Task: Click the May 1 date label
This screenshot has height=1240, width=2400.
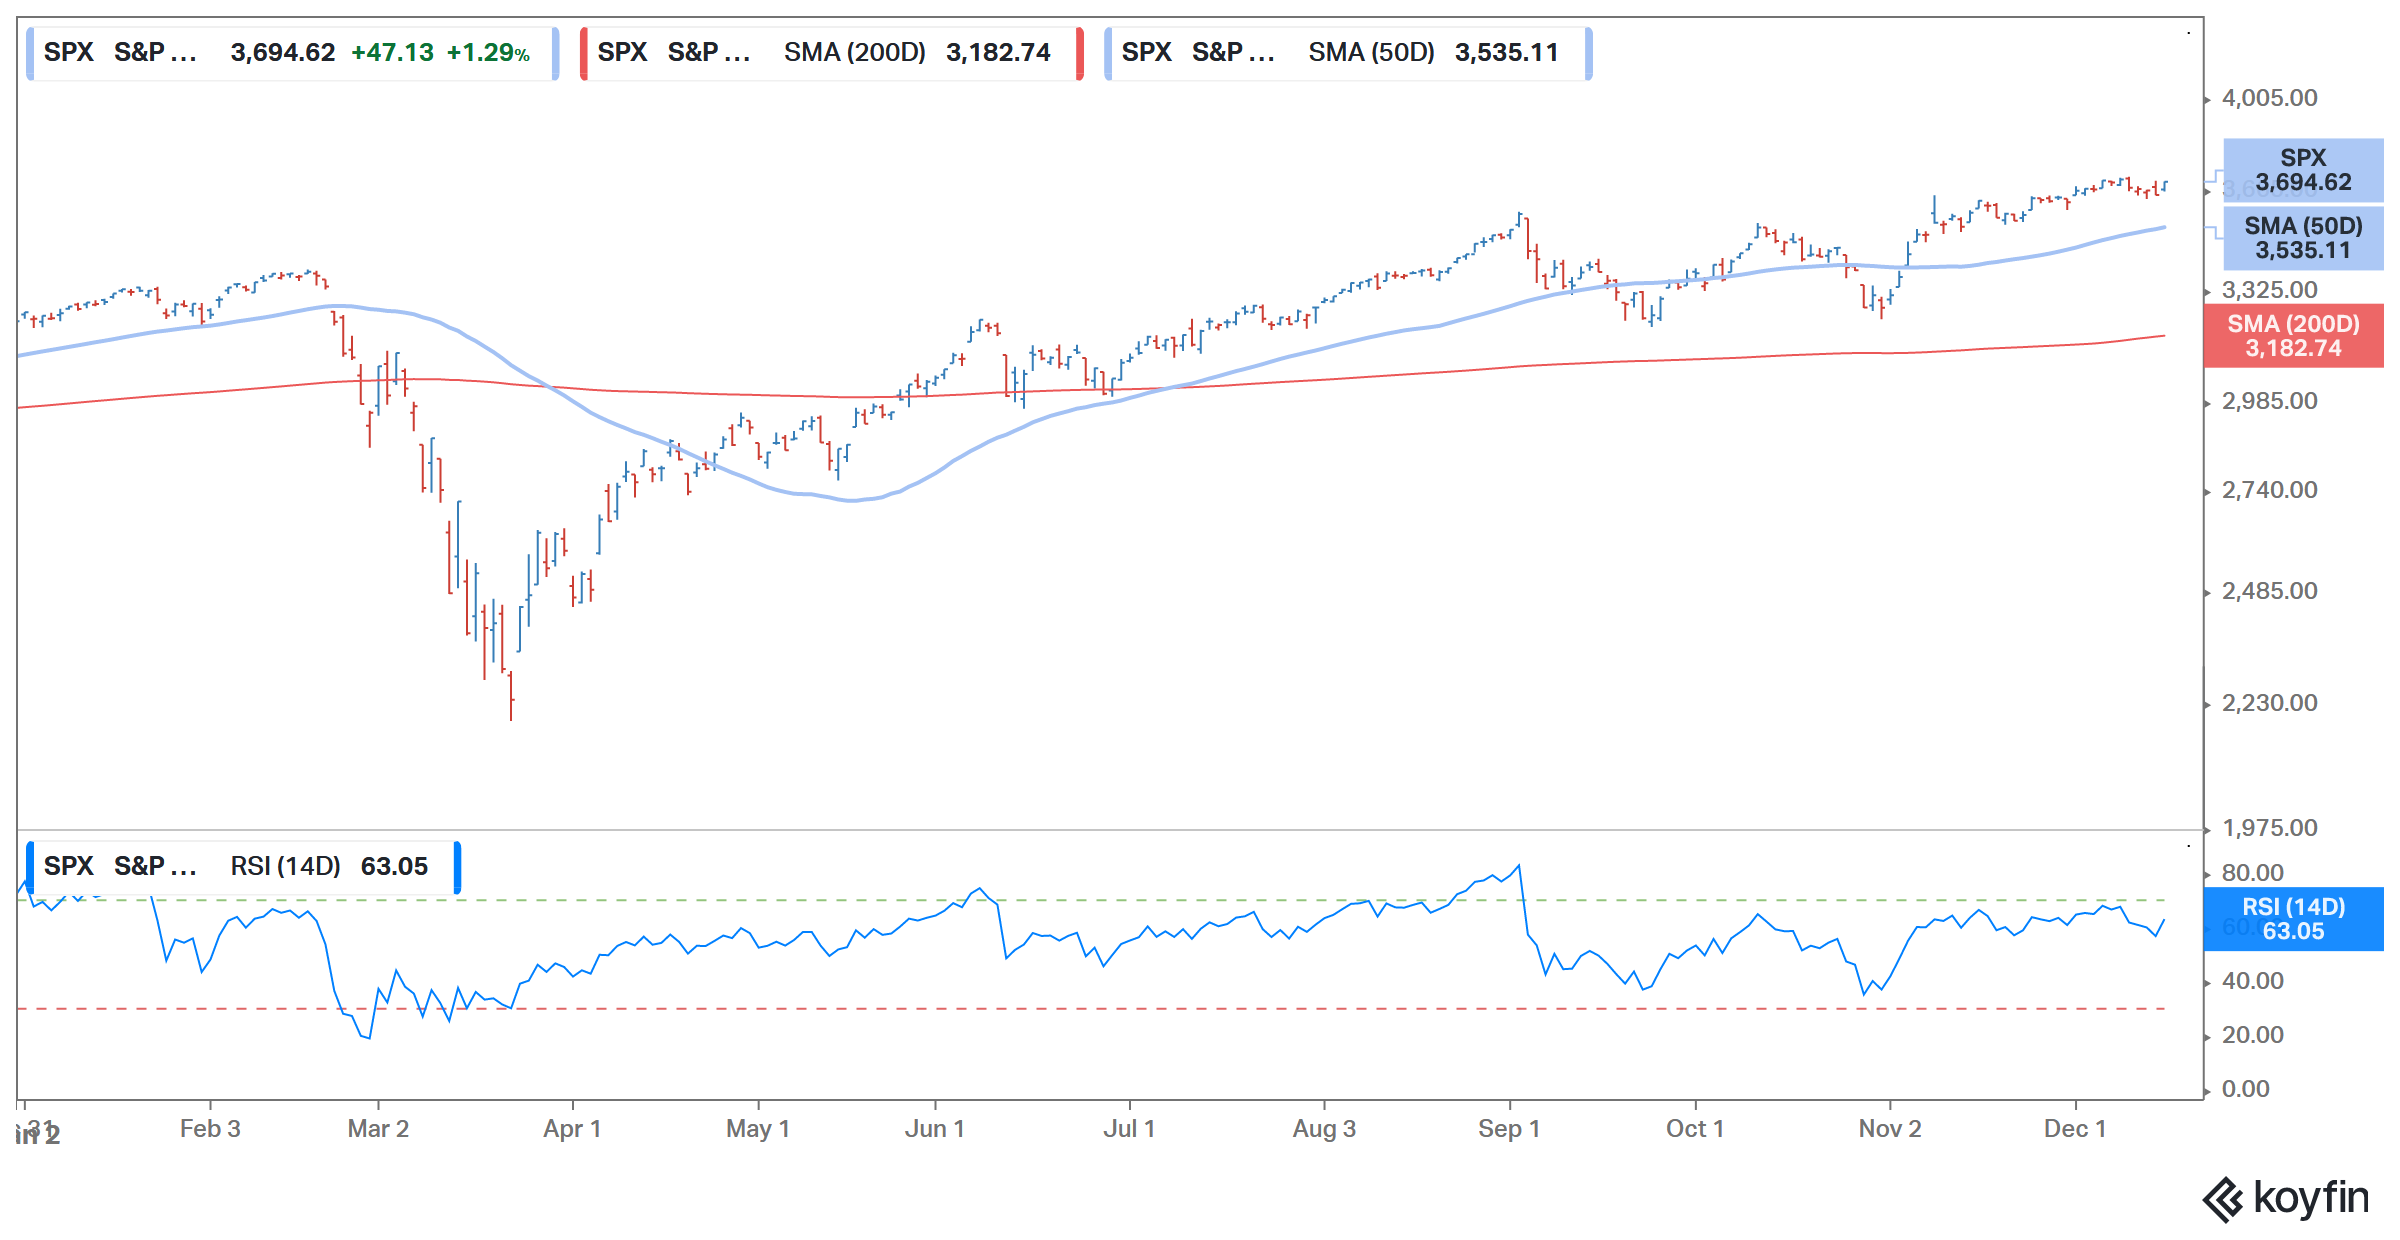Action: tap(758, 1129)
